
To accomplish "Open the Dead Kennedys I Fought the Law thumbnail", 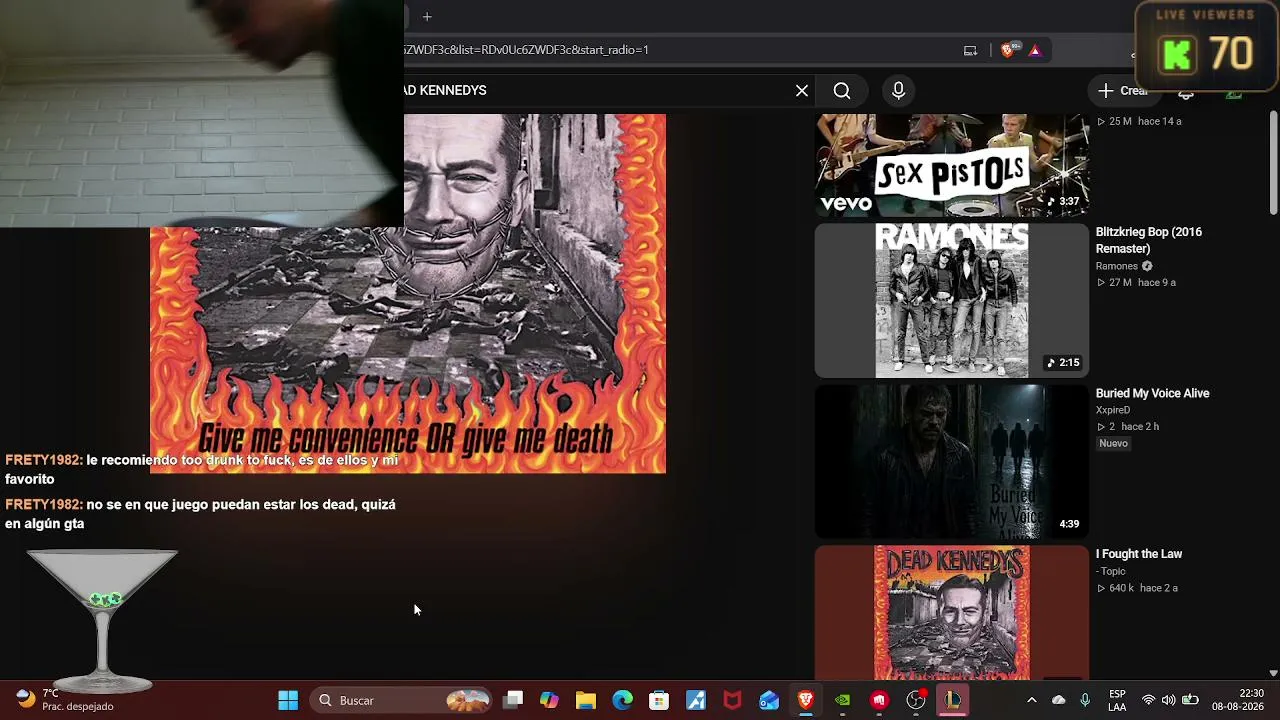I will (x=952, y=613).
